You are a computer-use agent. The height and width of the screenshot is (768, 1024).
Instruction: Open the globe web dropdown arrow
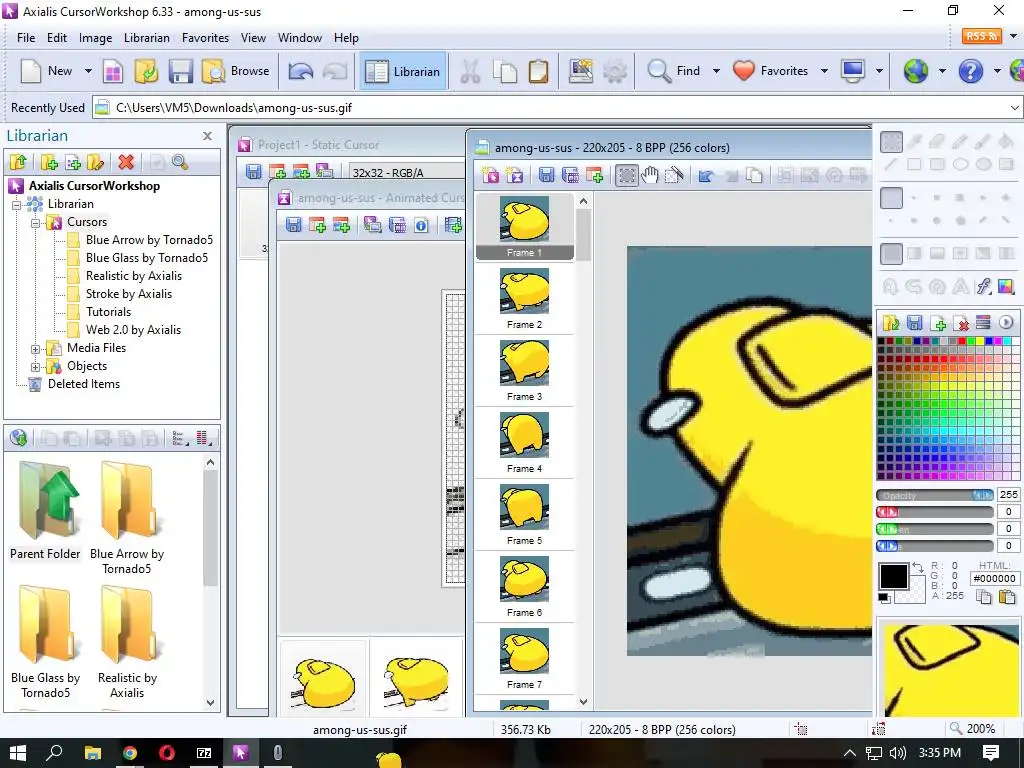(942, 71)
